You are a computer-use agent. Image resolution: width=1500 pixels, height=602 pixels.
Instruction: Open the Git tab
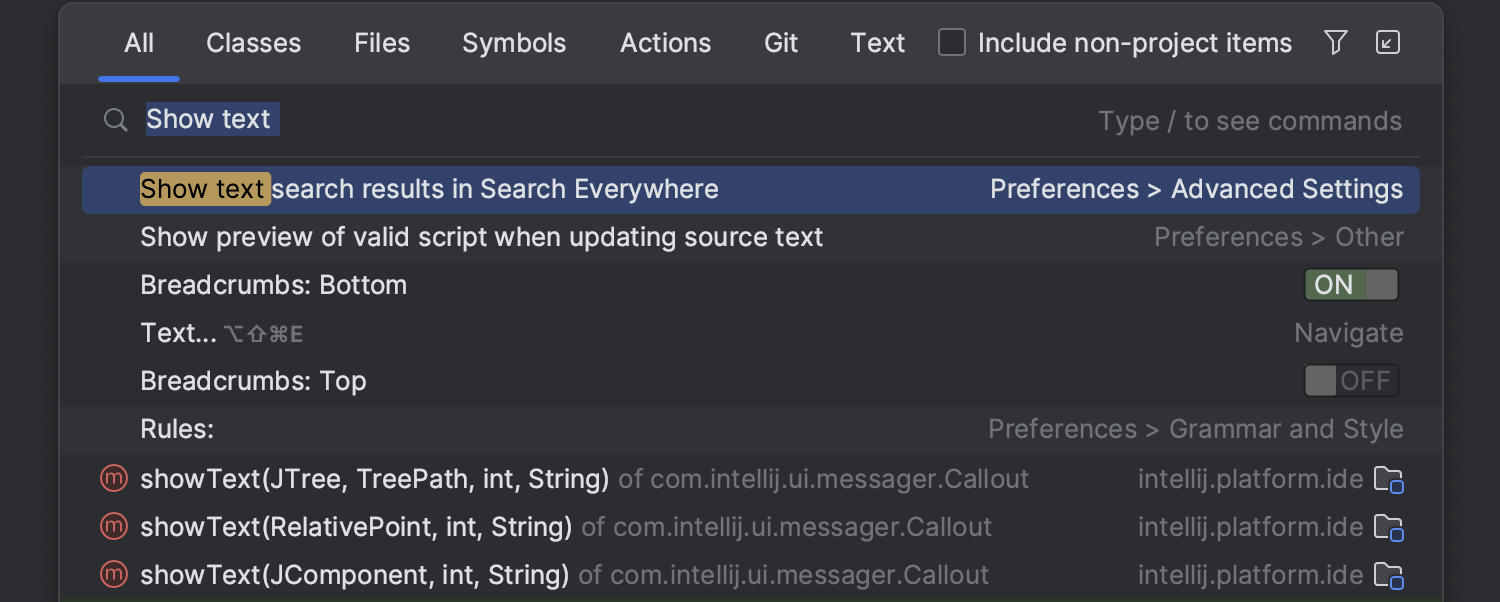(780, 42)
